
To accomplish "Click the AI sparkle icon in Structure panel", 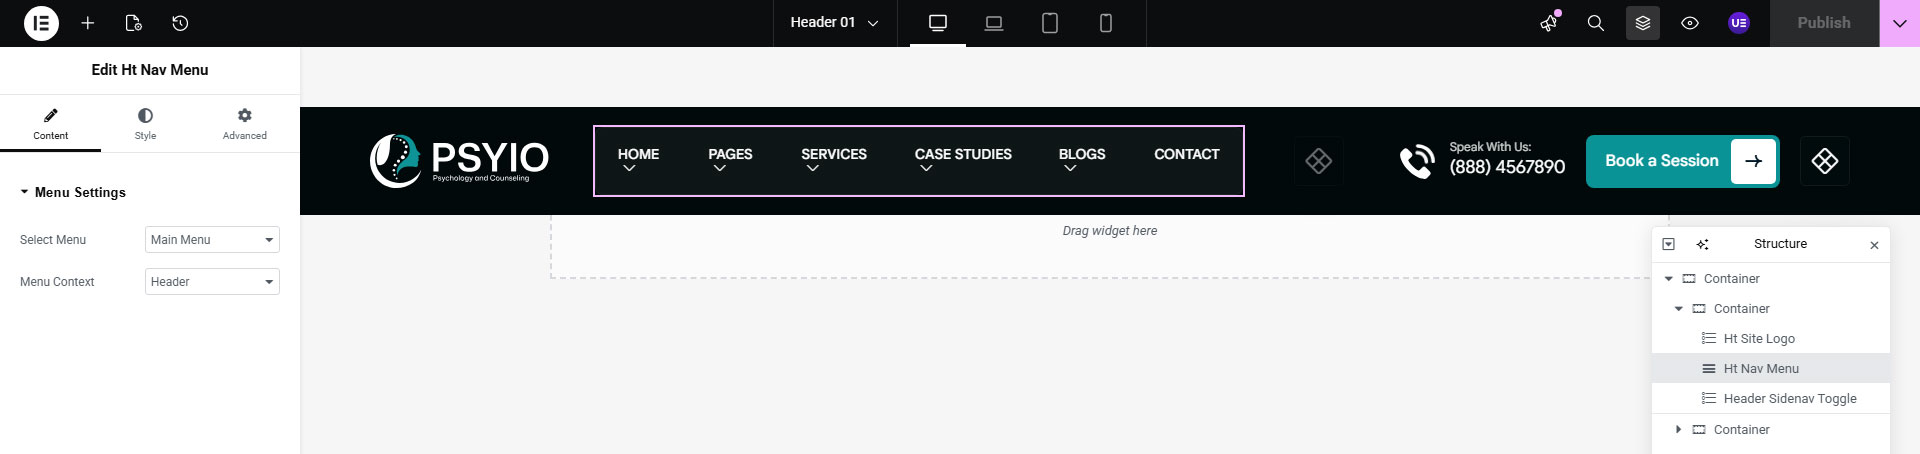I will [x=1702, y=244].
